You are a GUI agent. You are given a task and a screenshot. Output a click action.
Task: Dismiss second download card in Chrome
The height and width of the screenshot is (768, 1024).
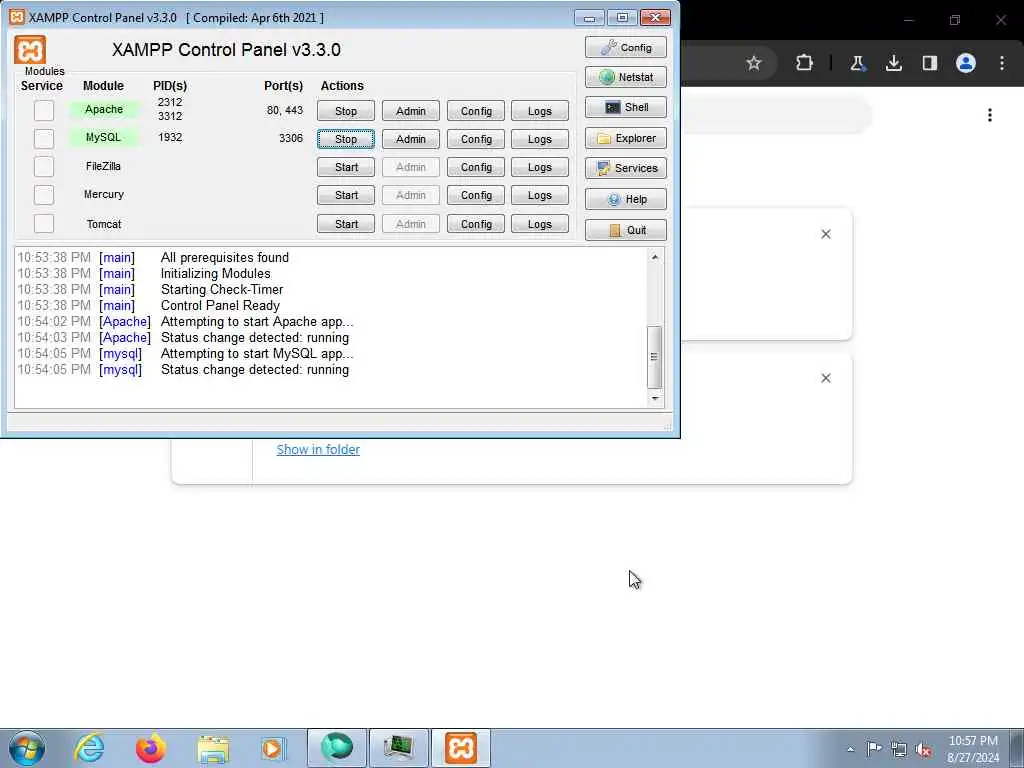click(x=826, y=378)
